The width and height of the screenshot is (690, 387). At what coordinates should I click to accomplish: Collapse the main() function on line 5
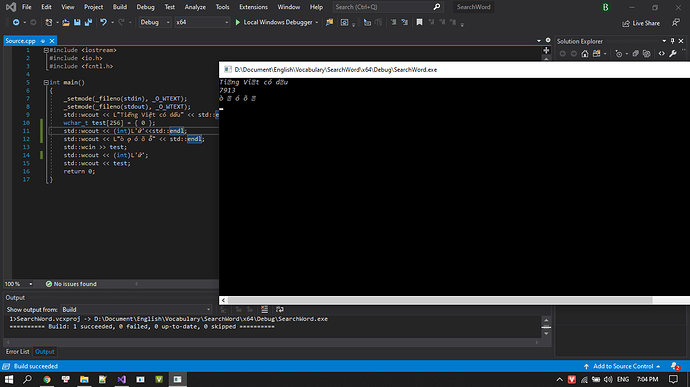(46, 82)
